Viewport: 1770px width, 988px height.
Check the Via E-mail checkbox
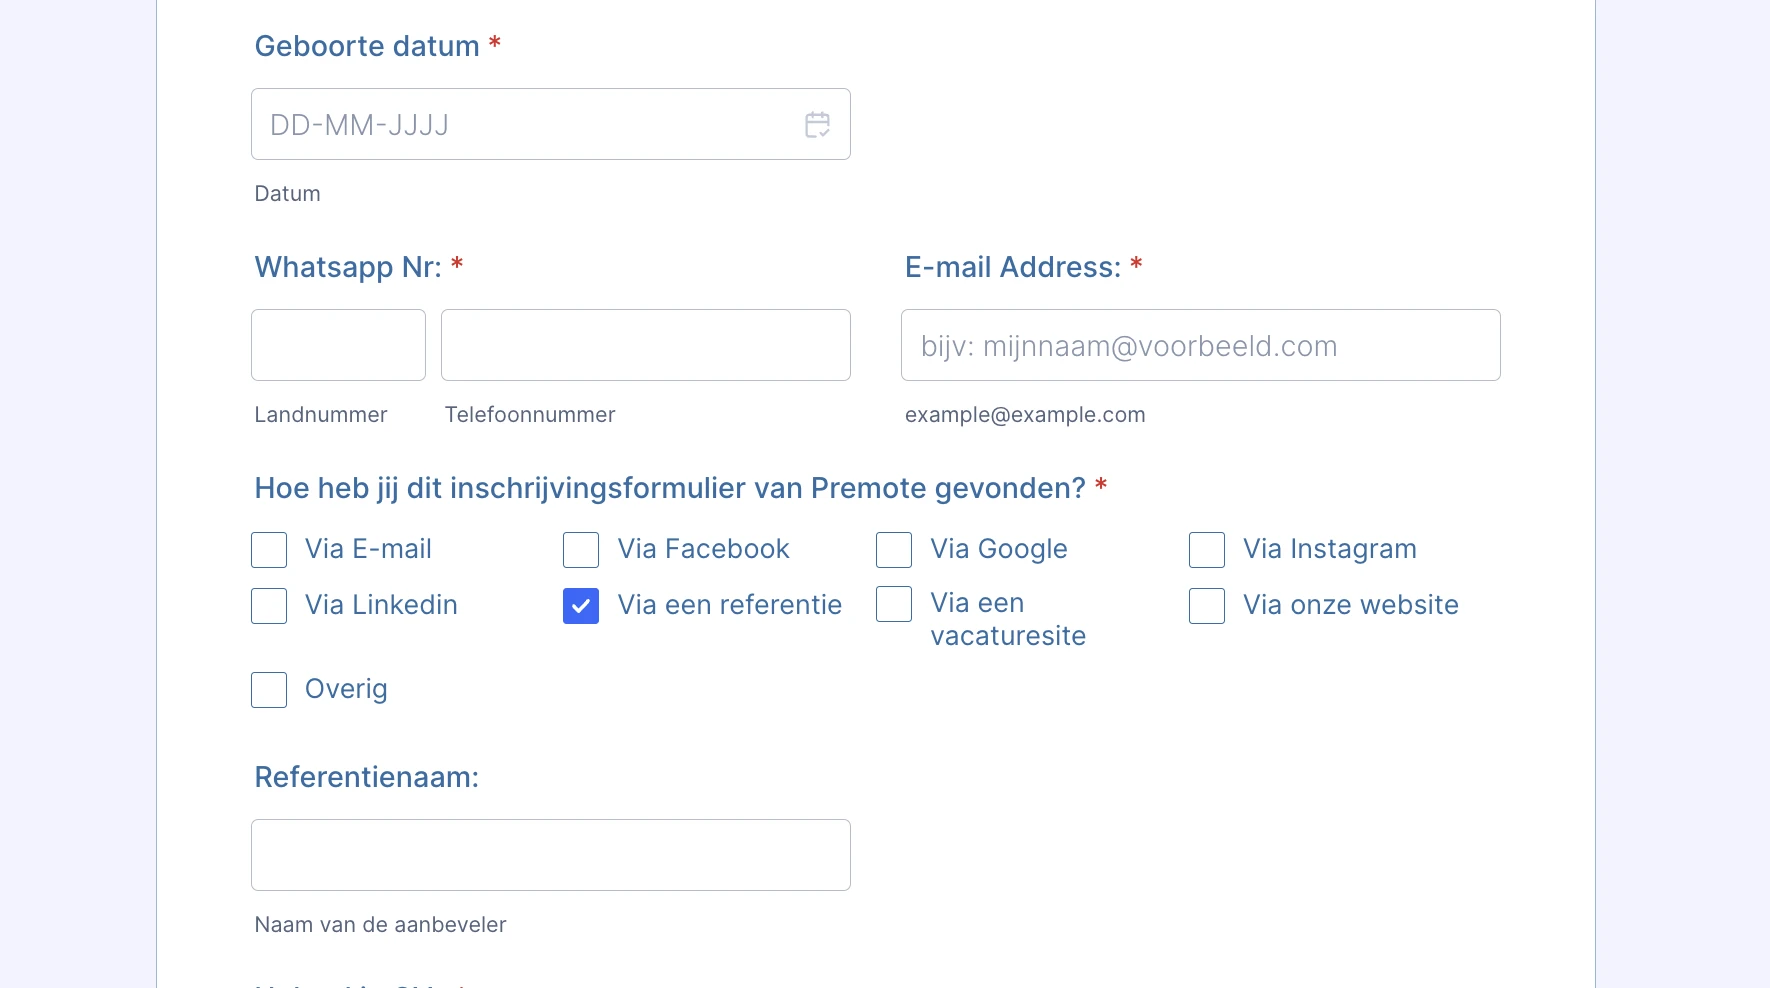tap(268, 550)
